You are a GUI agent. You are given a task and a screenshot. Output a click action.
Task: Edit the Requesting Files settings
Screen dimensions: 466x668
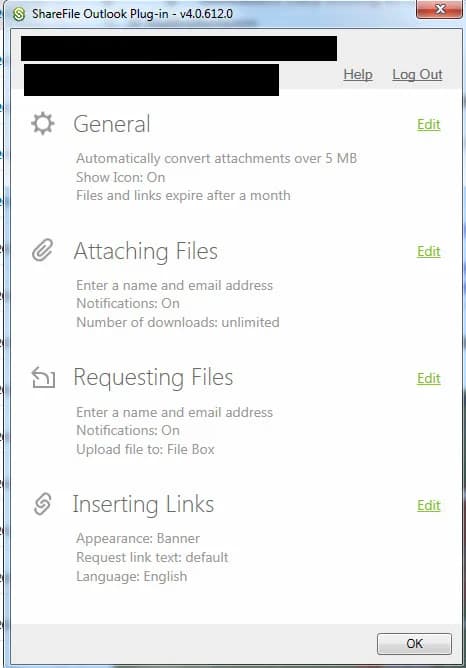[429, 378]
